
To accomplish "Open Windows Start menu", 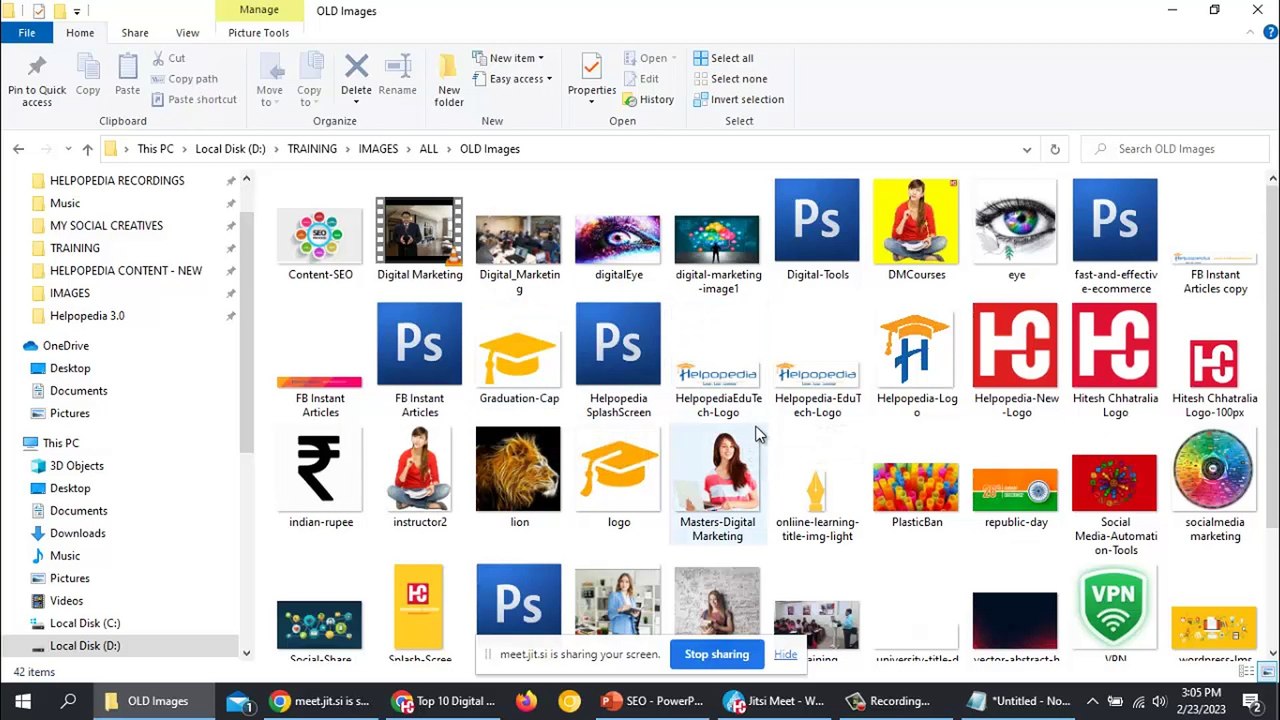I will [23, 701].
